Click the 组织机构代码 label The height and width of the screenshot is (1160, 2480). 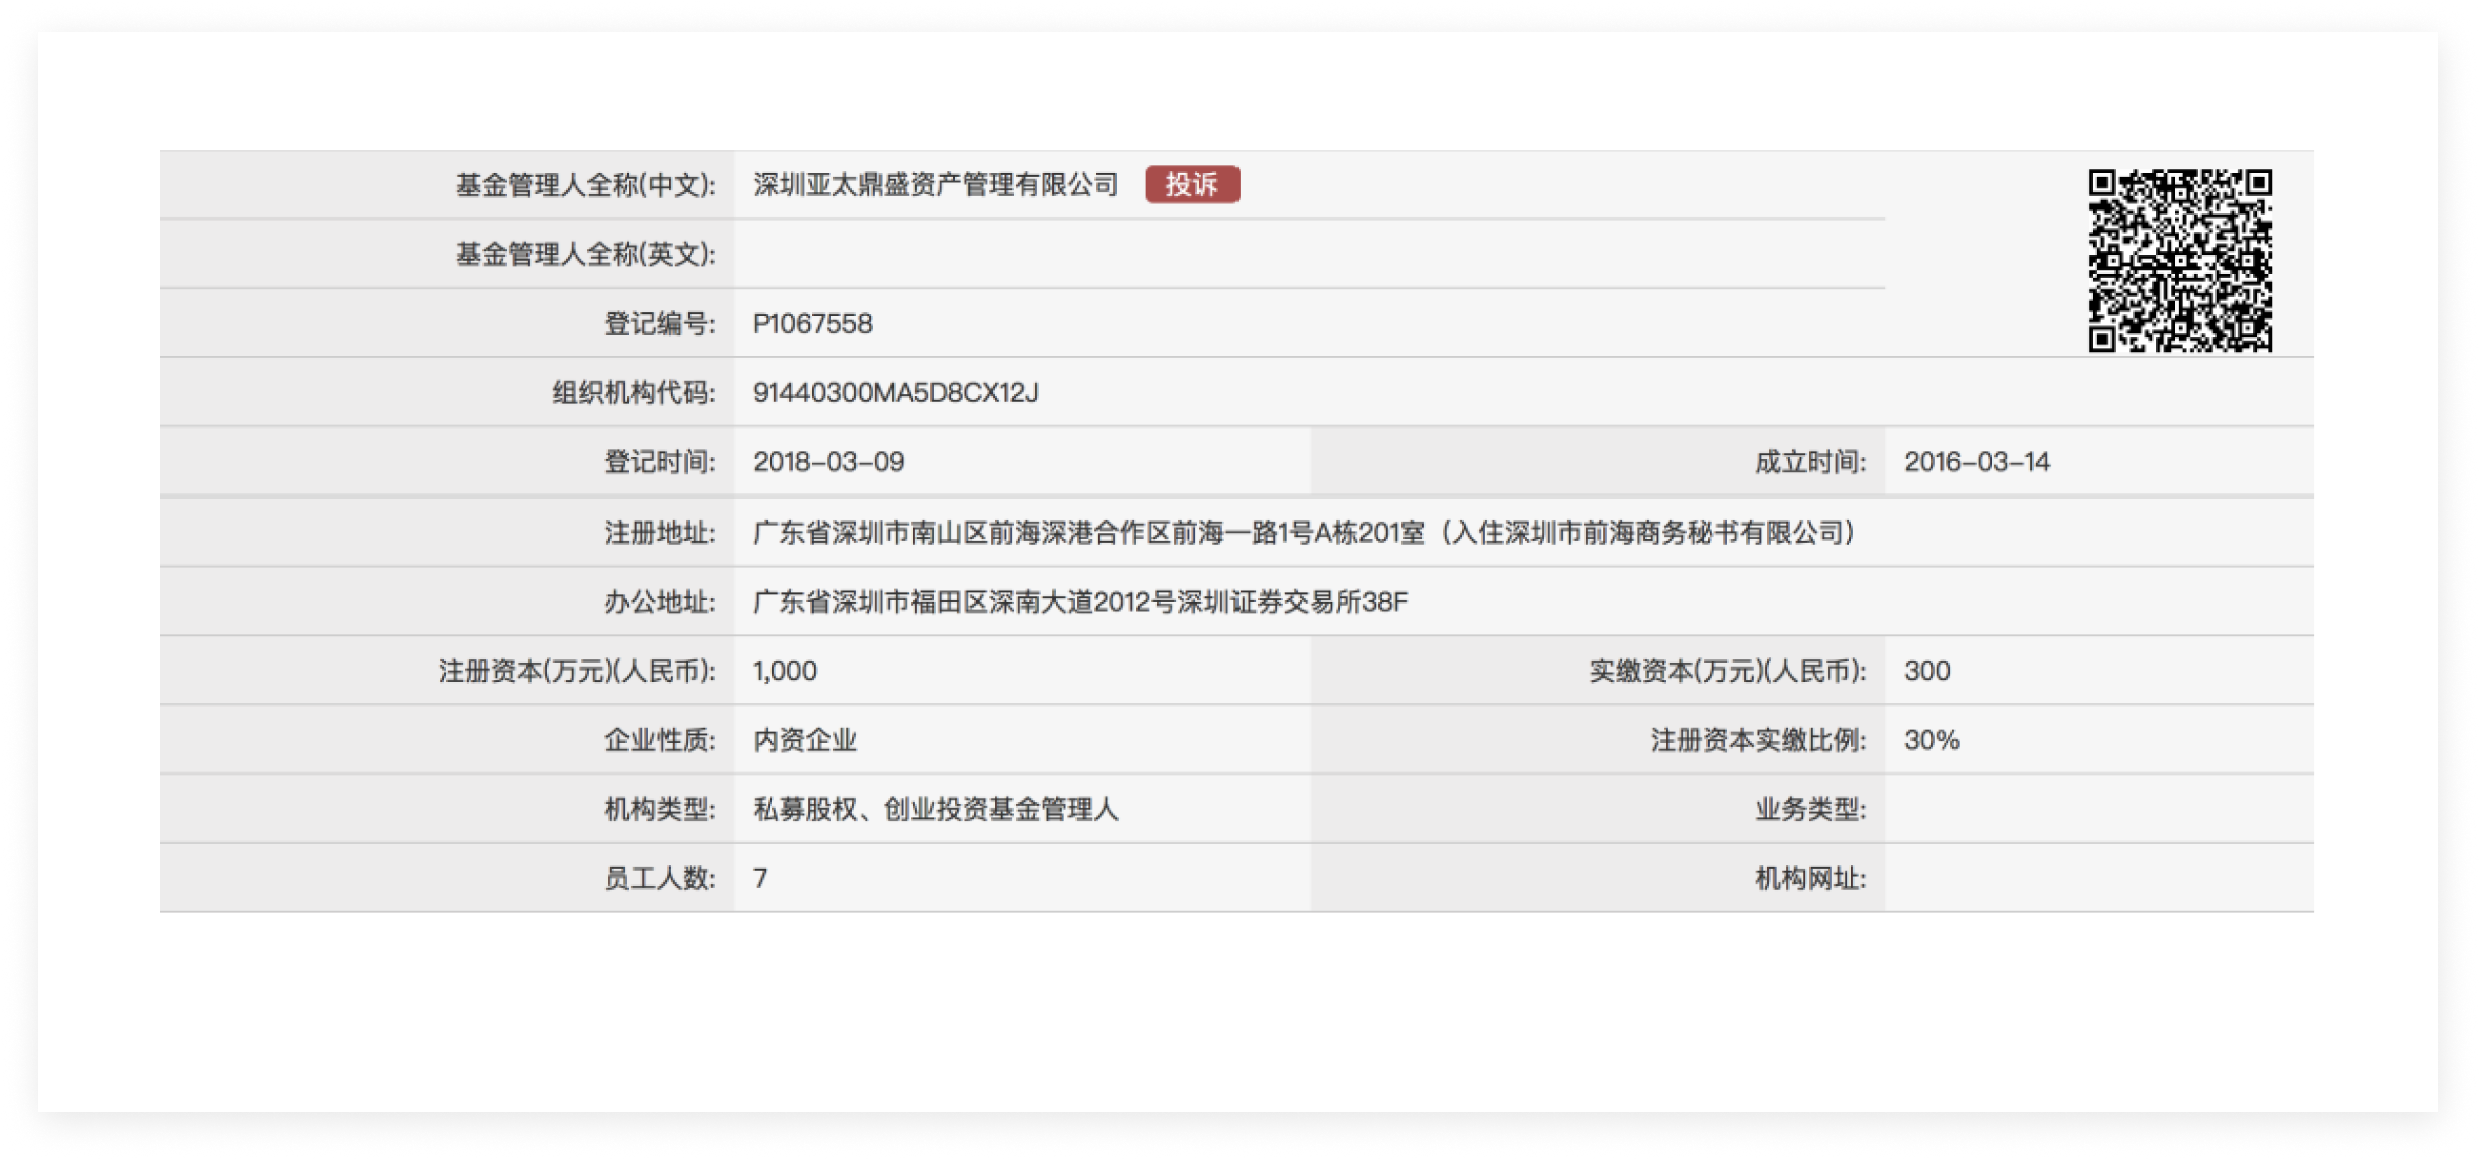point(634,393)
